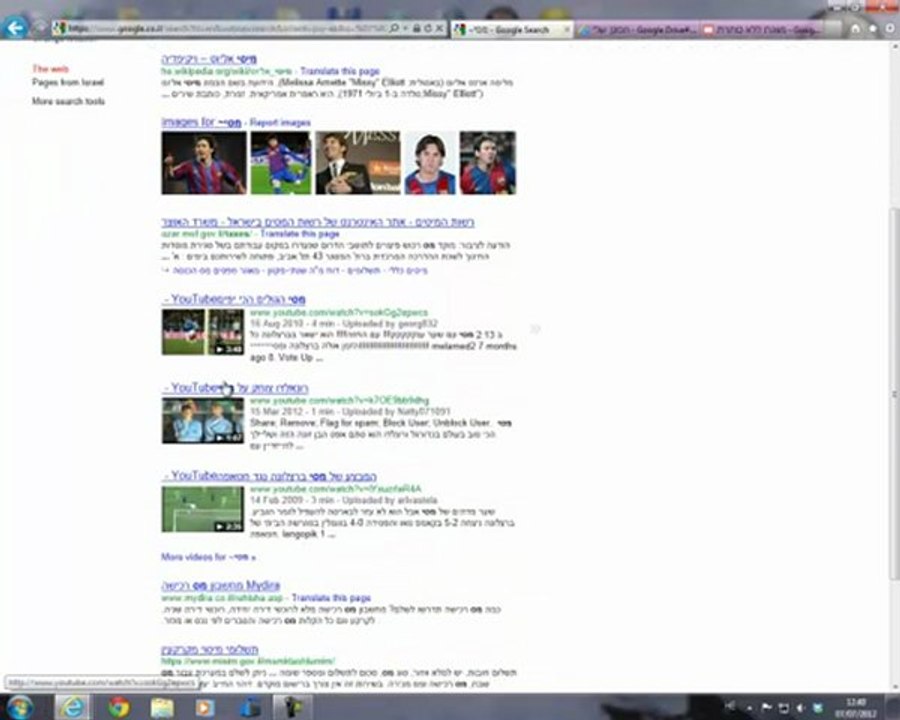900x720 pixels.
Task: Select 'Pages from Israel' filter
Action: pos(68,83)
